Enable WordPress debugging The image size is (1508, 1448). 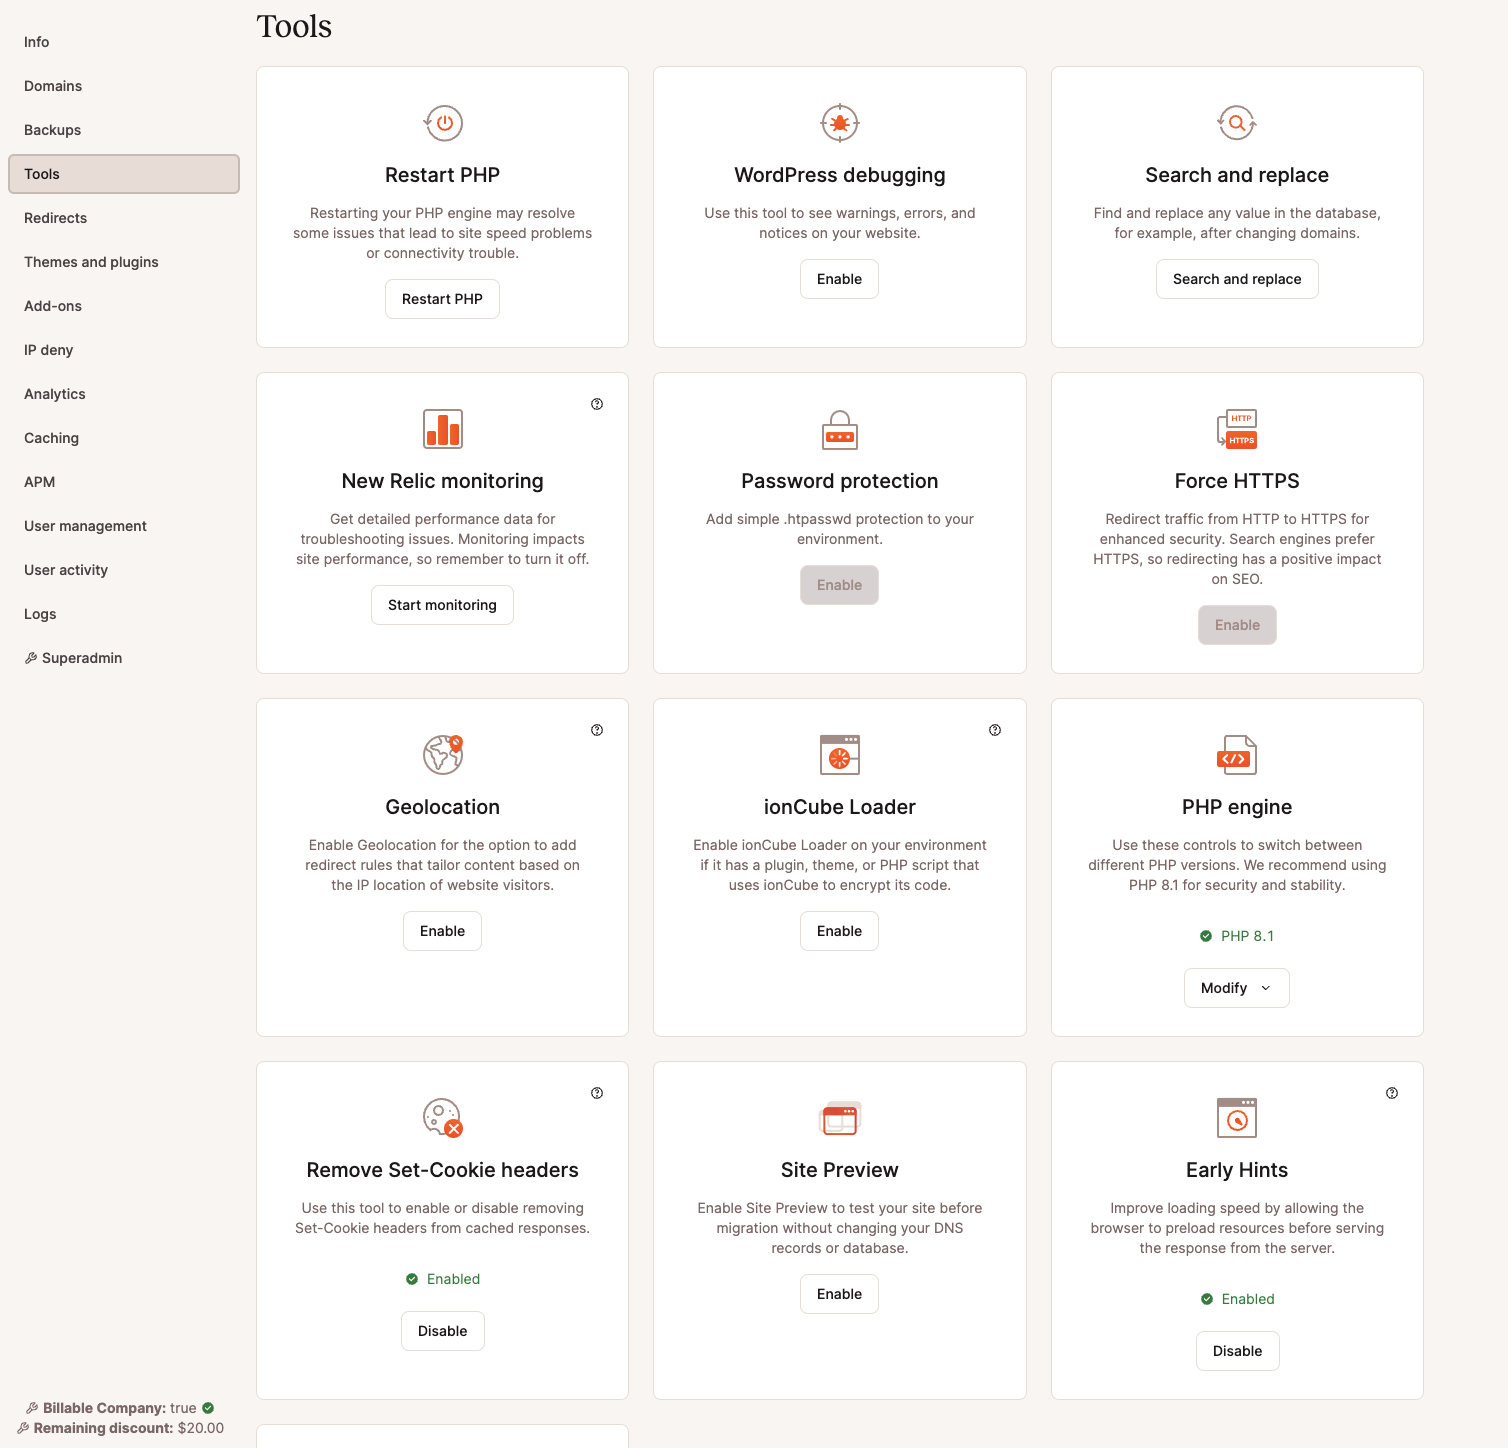coord(839,279)
